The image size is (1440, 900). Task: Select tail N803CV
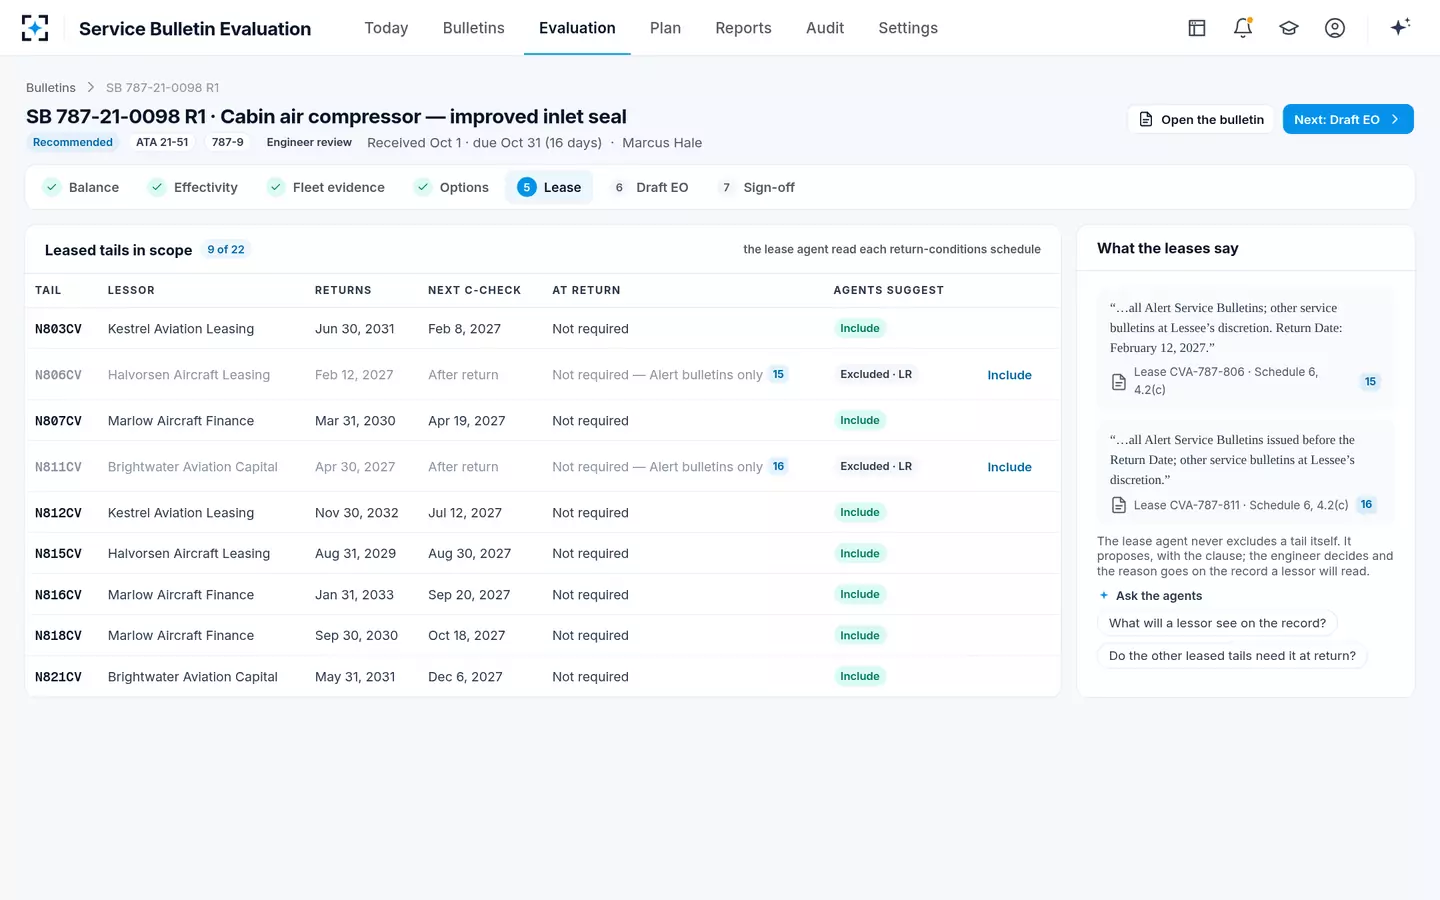click(x=58, y=329)
